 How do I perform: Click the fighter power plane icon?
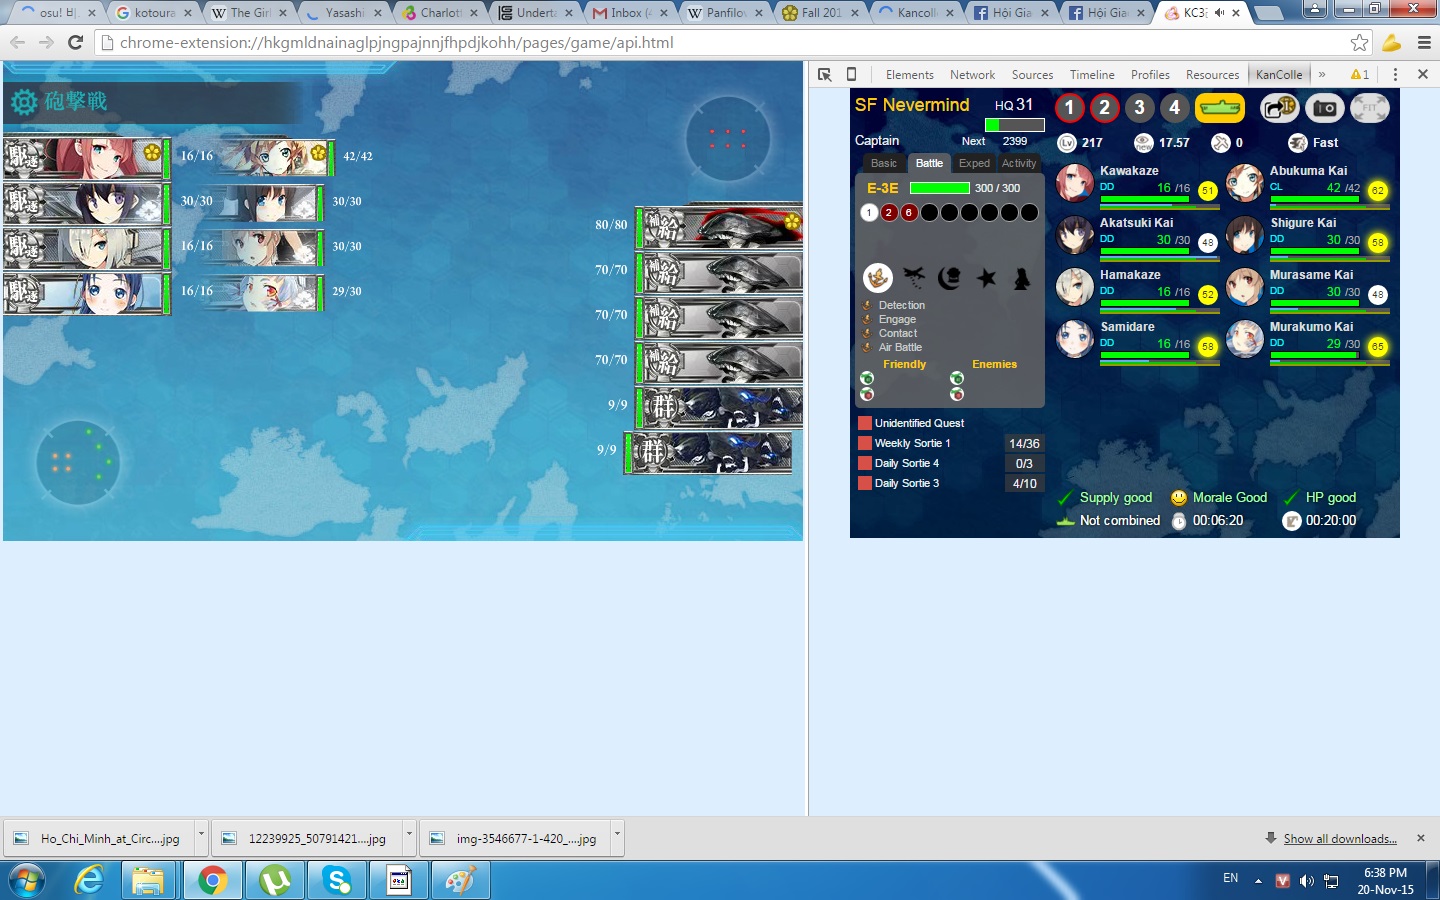pyautogui.click(x=1221, y=143)
